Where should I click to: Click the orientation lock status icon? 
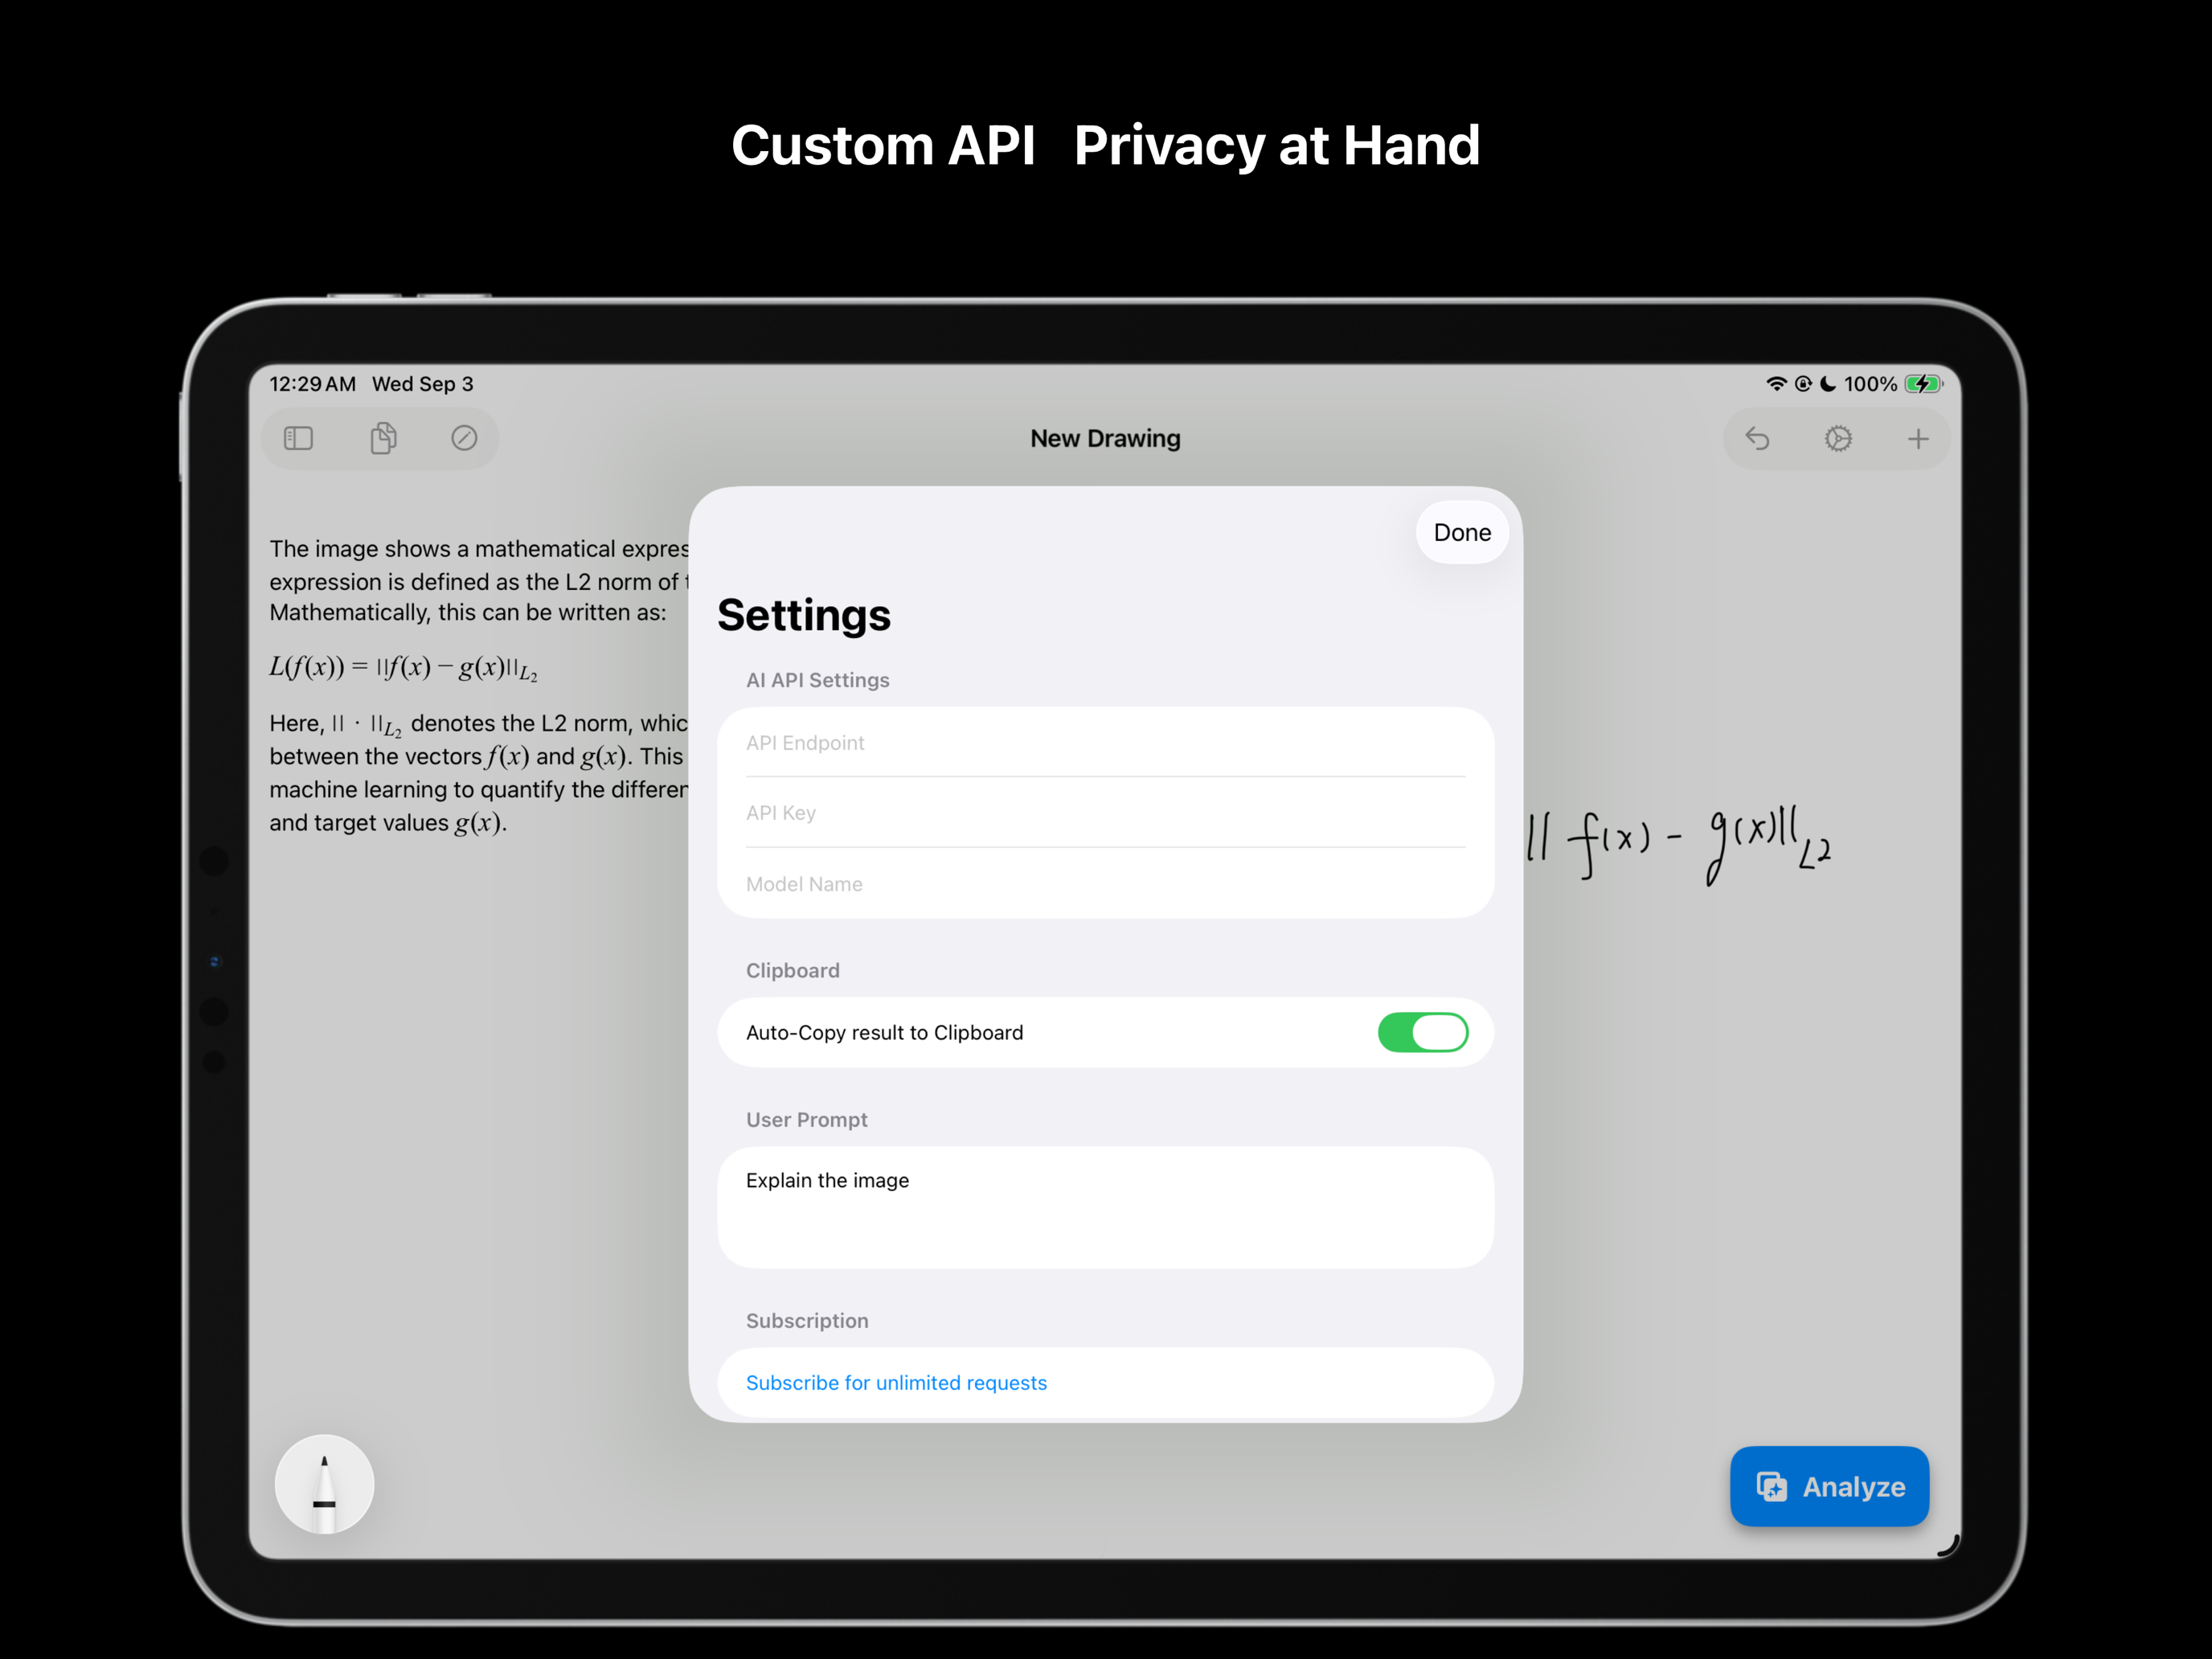1803,384
